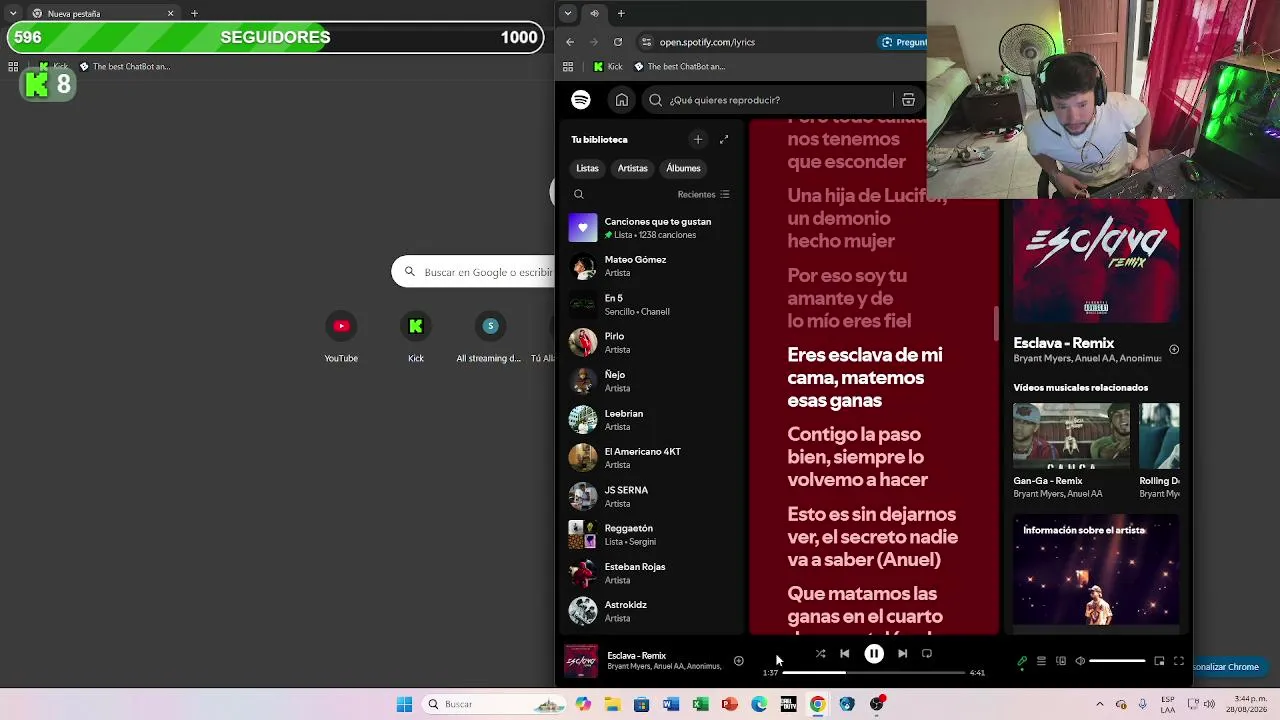Adjust the Spotify volume slider

pyautogui.click(x=1117, y=661)
